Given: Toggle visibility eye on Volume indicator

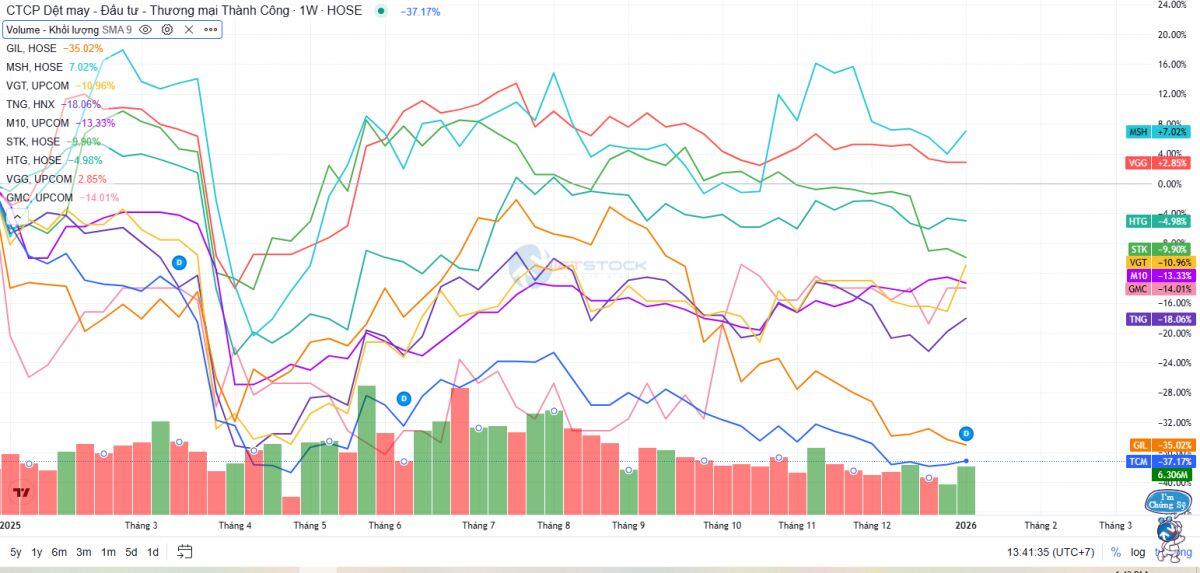Looking at the screenshot, I should point(146,30).
